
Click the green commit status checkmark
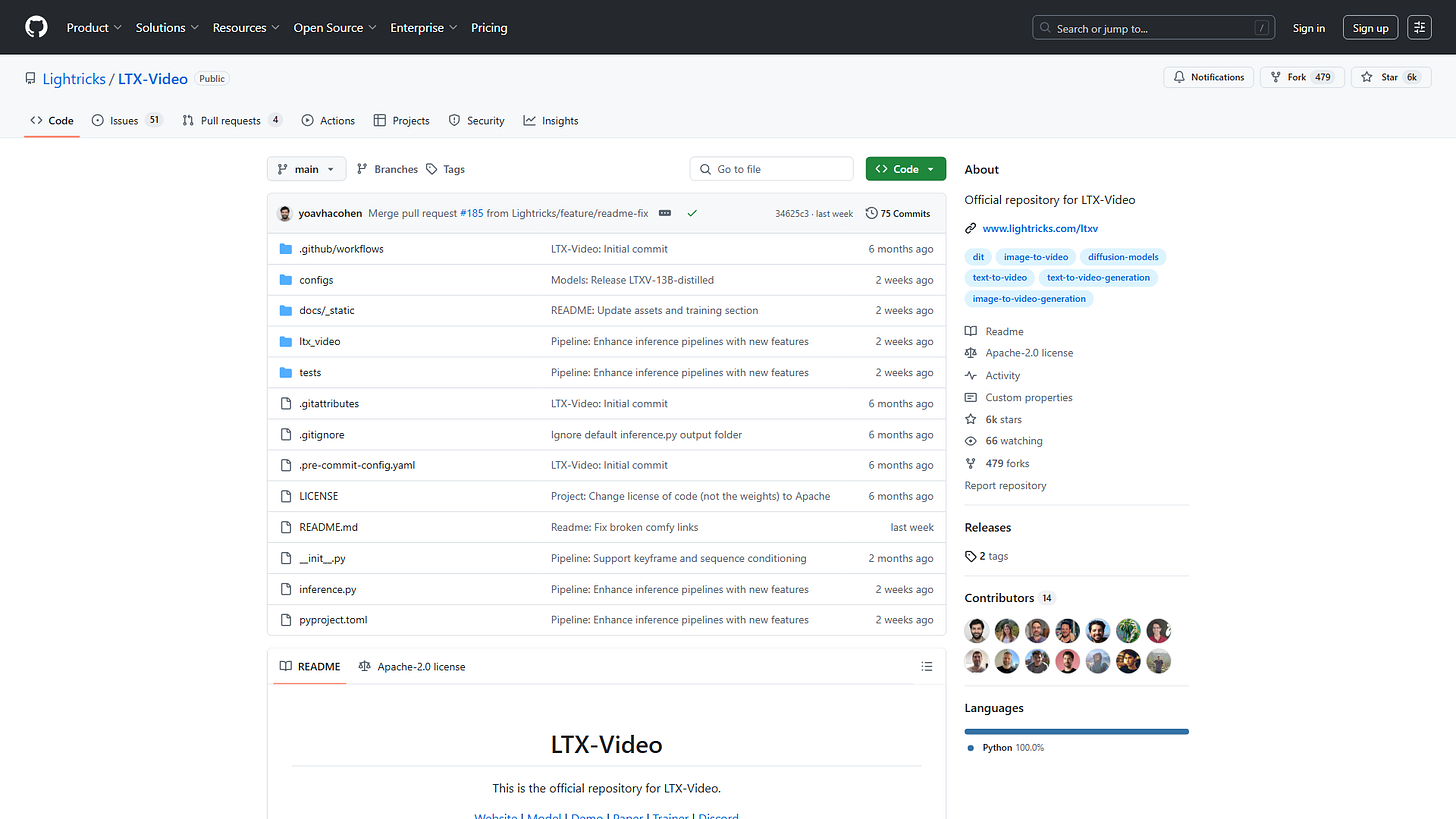[692, 213]
